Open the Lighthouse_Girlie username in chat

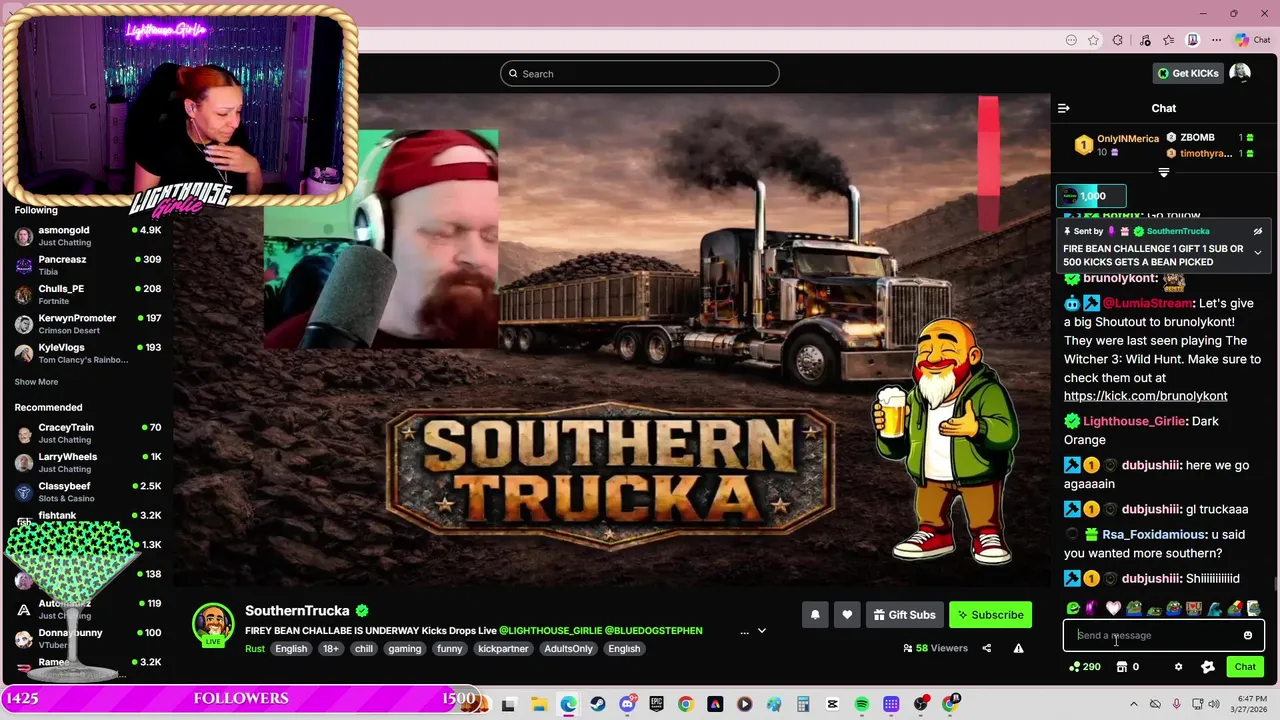(x=1134, y=421)
